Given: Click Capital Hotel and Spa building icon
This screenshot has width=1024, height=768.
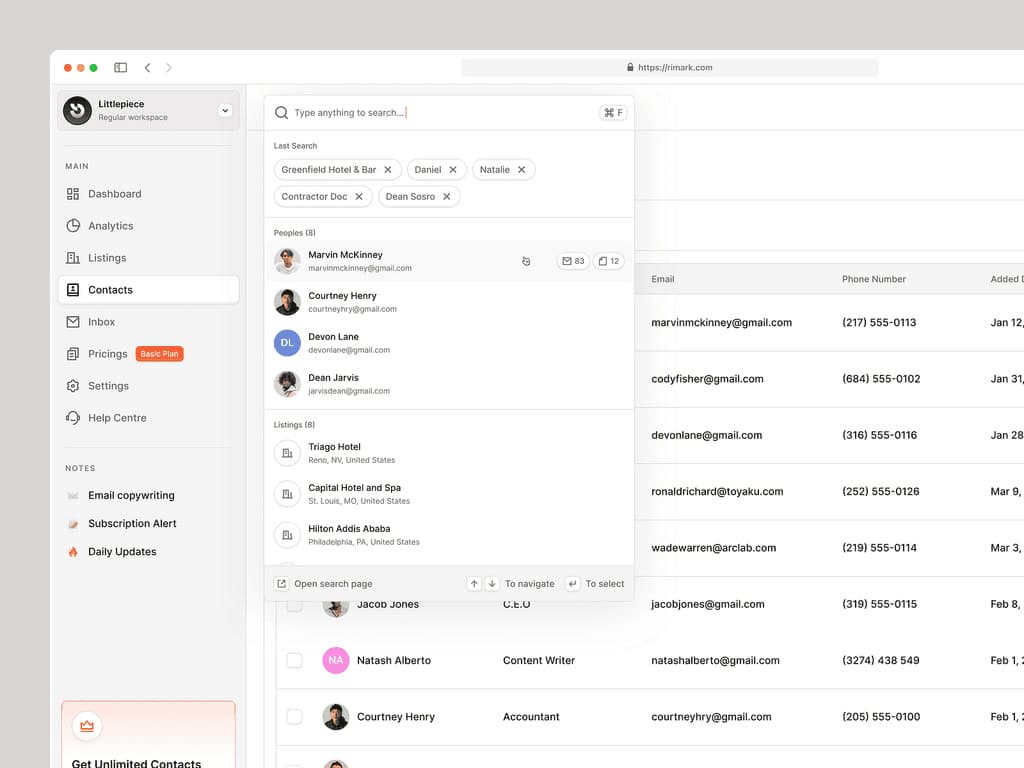Looking at the screenshot, I should coord(287,494).
